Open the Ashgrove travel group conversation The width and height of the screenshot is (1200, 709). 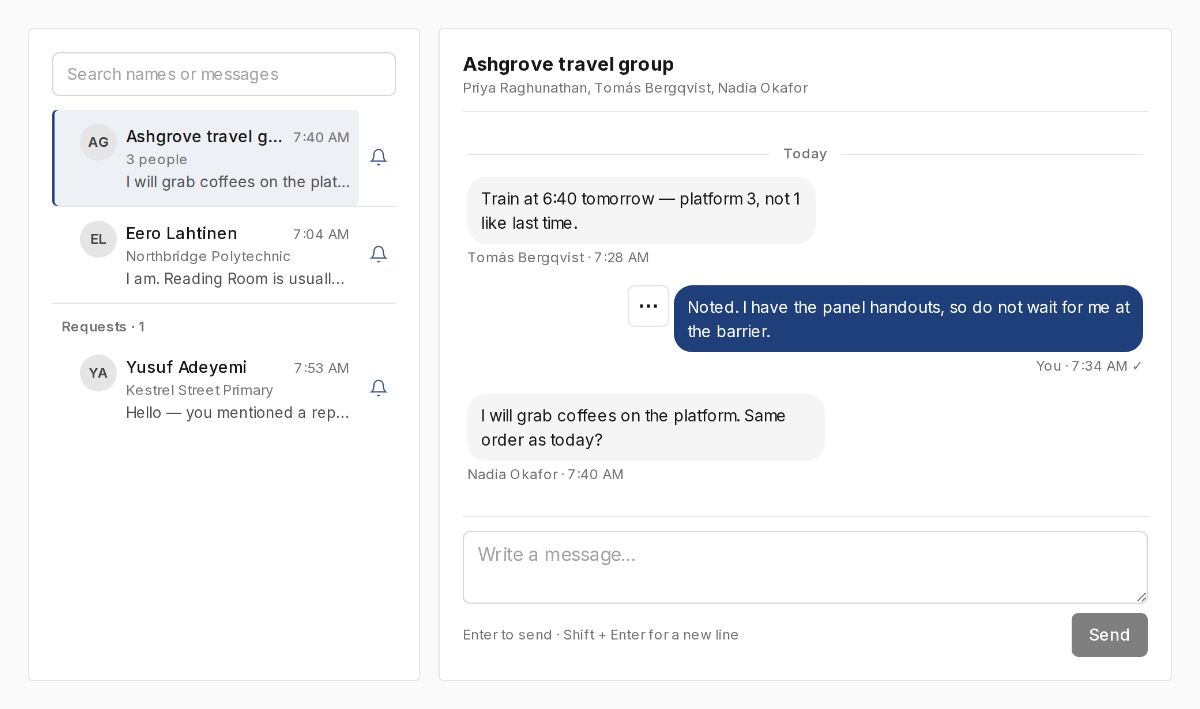click(x=206, y=158)
